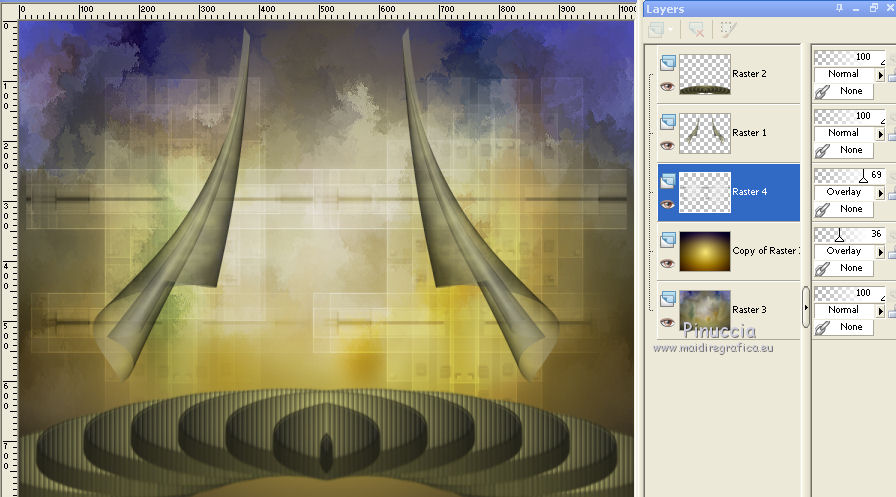Click the horizontal ruler above the canvas
The width and height of the screenshot is (896, 497).
327,10
